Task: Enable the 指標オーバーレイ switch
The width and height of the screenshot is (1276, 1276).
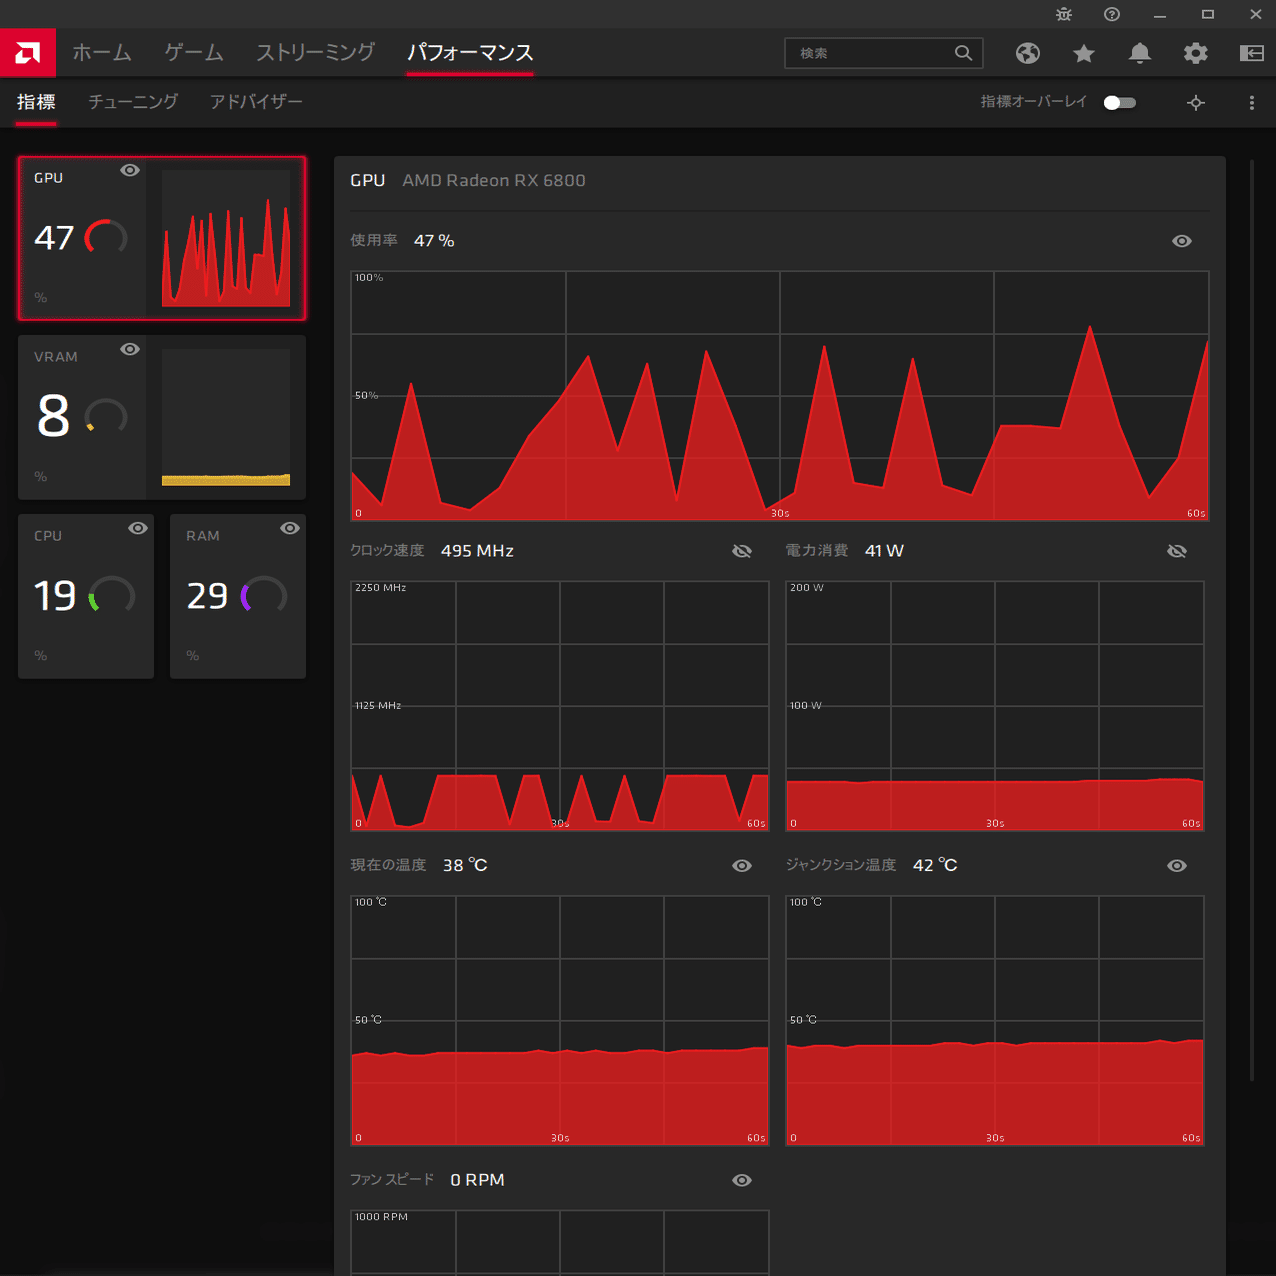Action: [1120, 102]
